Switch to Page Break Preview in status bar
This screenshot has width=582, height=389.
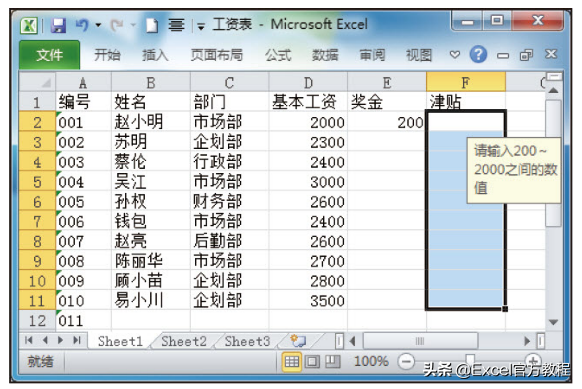(x=333, y=361)
